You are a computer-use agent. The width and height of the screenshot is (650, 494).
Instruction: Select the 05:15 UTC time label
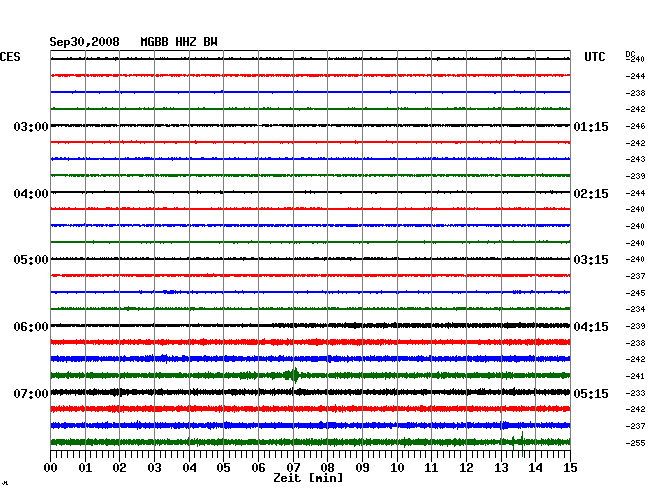pos(591,393)
